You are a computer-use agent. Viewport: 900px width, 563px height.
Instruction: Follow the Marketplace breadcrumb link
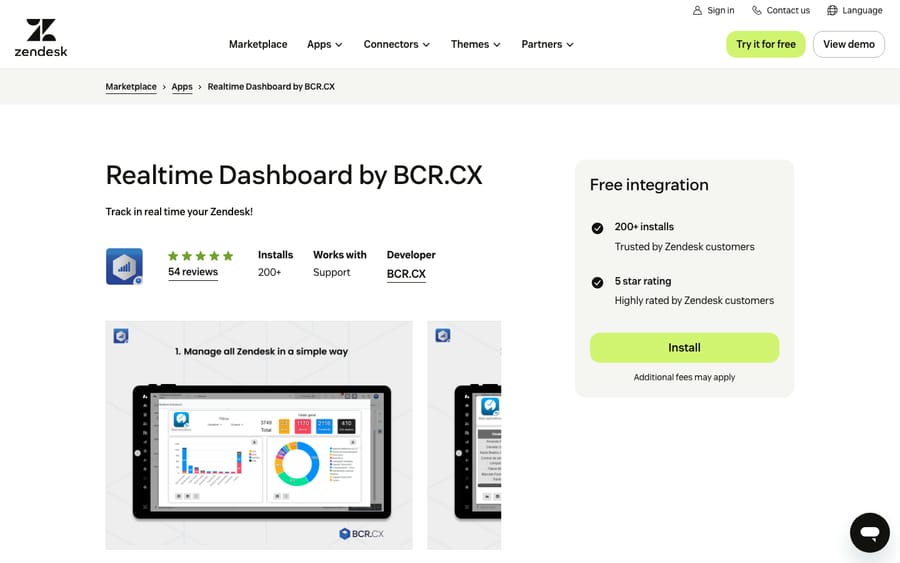pyautogui.click(x=131, y=87)
